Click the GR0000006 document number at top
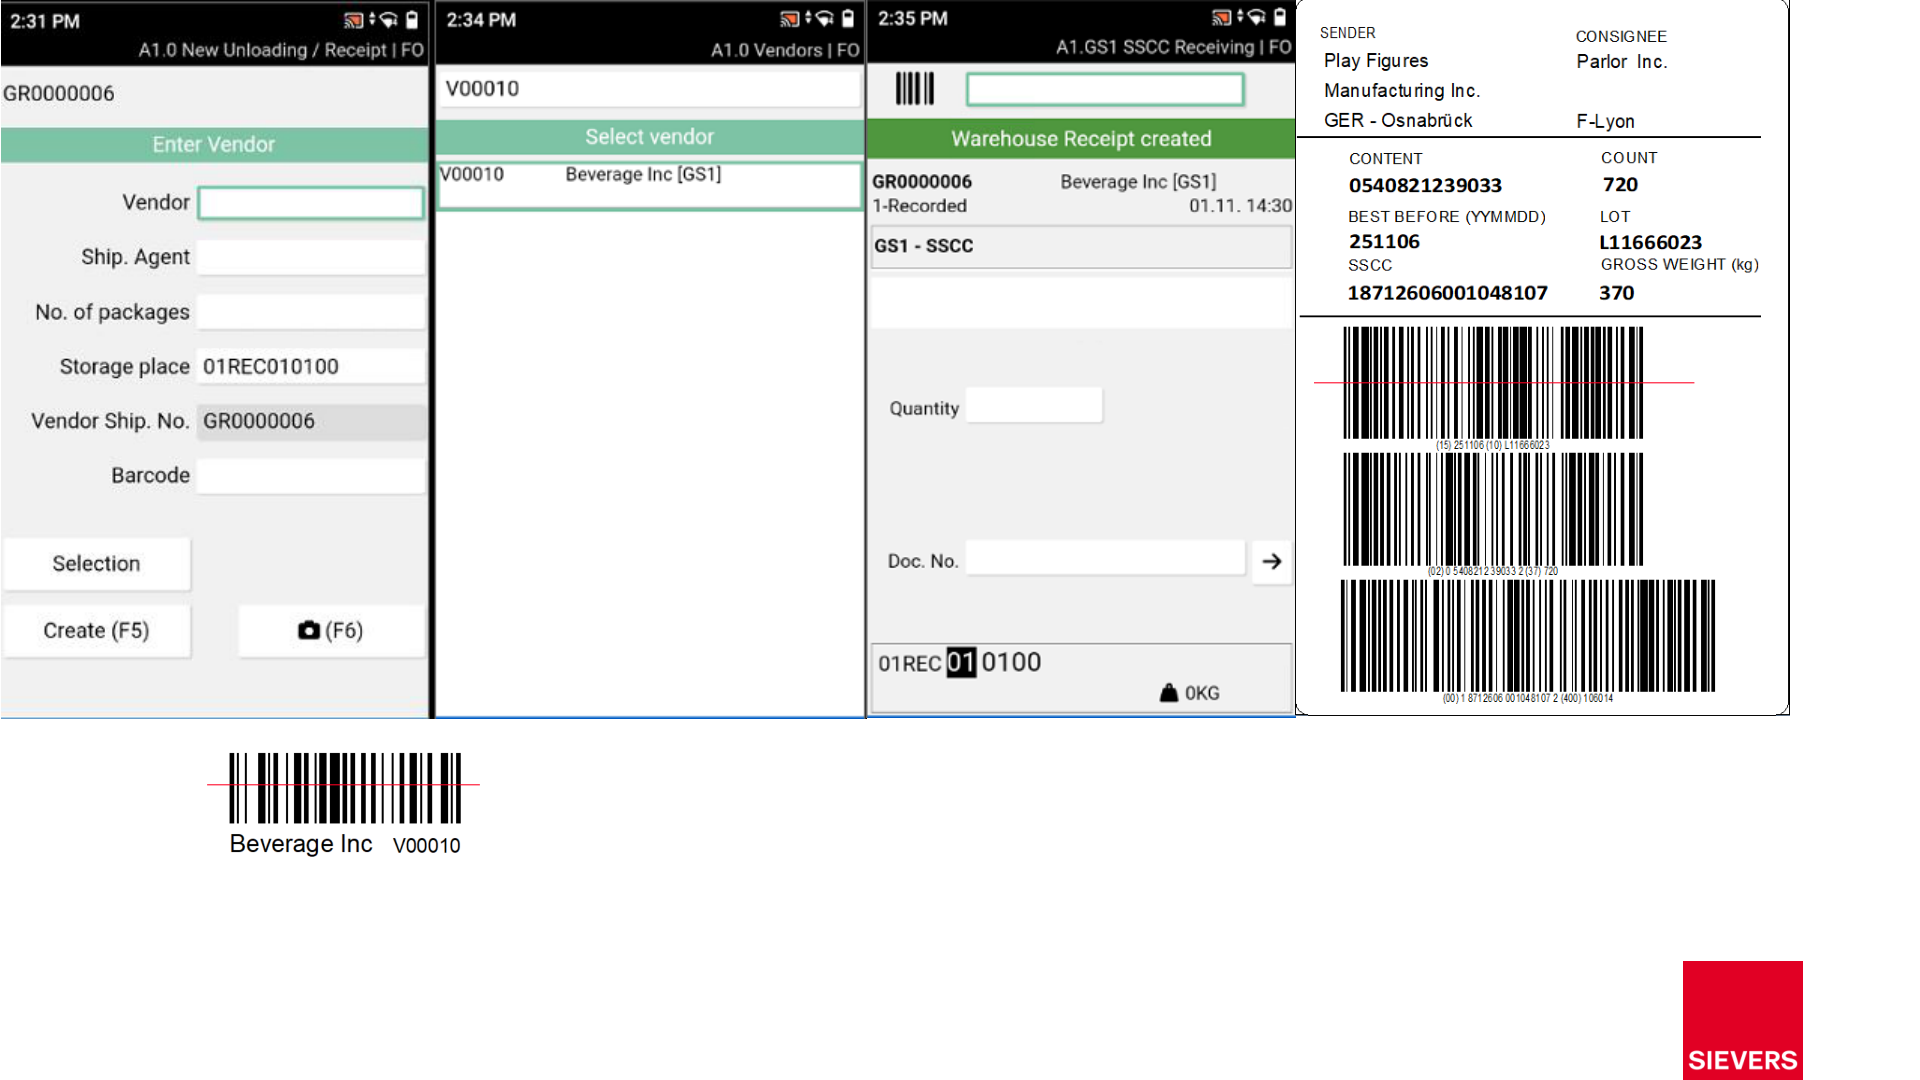 [x=59, y=94]
